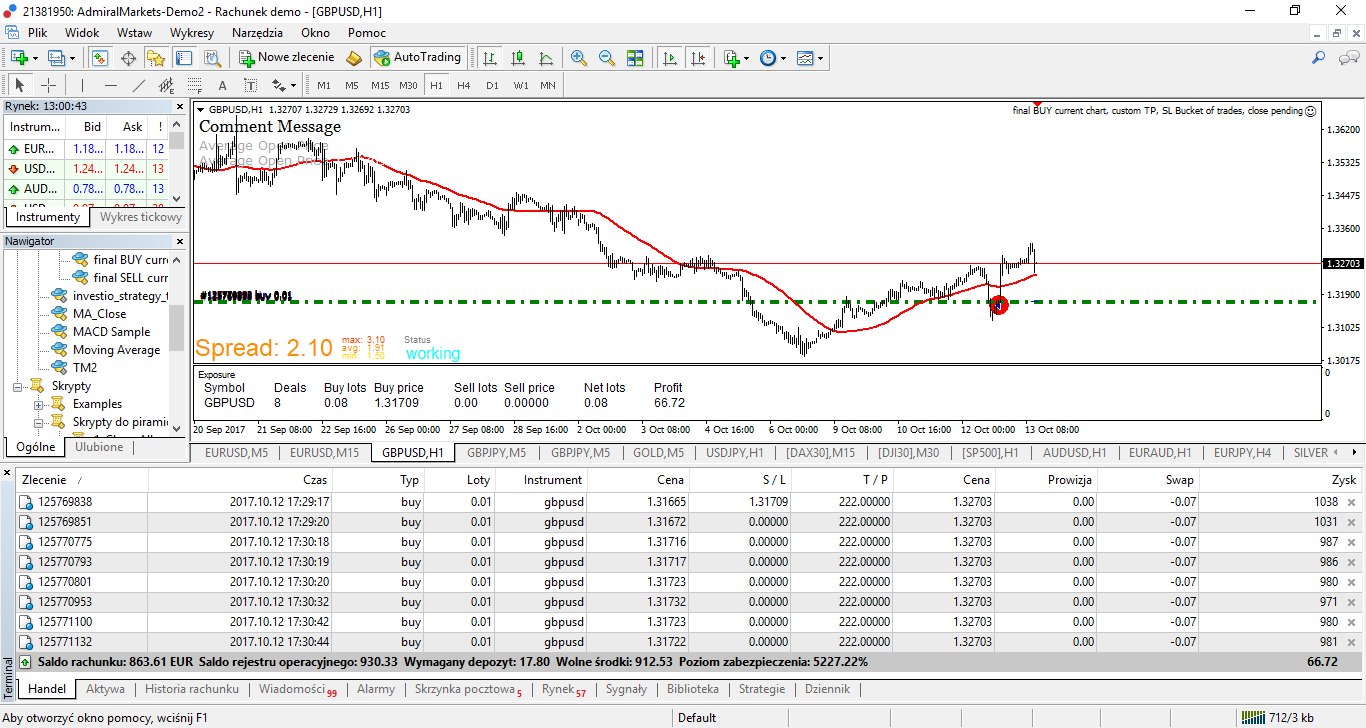This screenshot has height=728, width=1366.
Task: Toggle the chart shift icon
Action: [698, 58]
